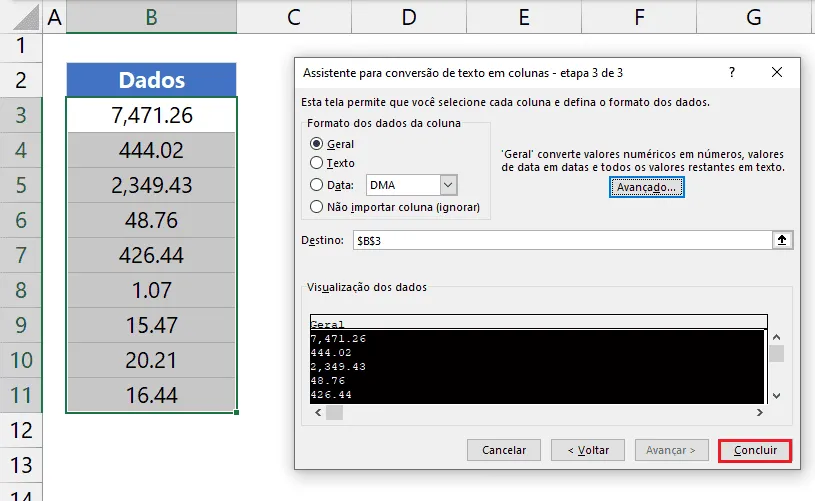Viewport: 815px width, 501px height.
Task: Click the Avançado... button
Action: point(647,187)
